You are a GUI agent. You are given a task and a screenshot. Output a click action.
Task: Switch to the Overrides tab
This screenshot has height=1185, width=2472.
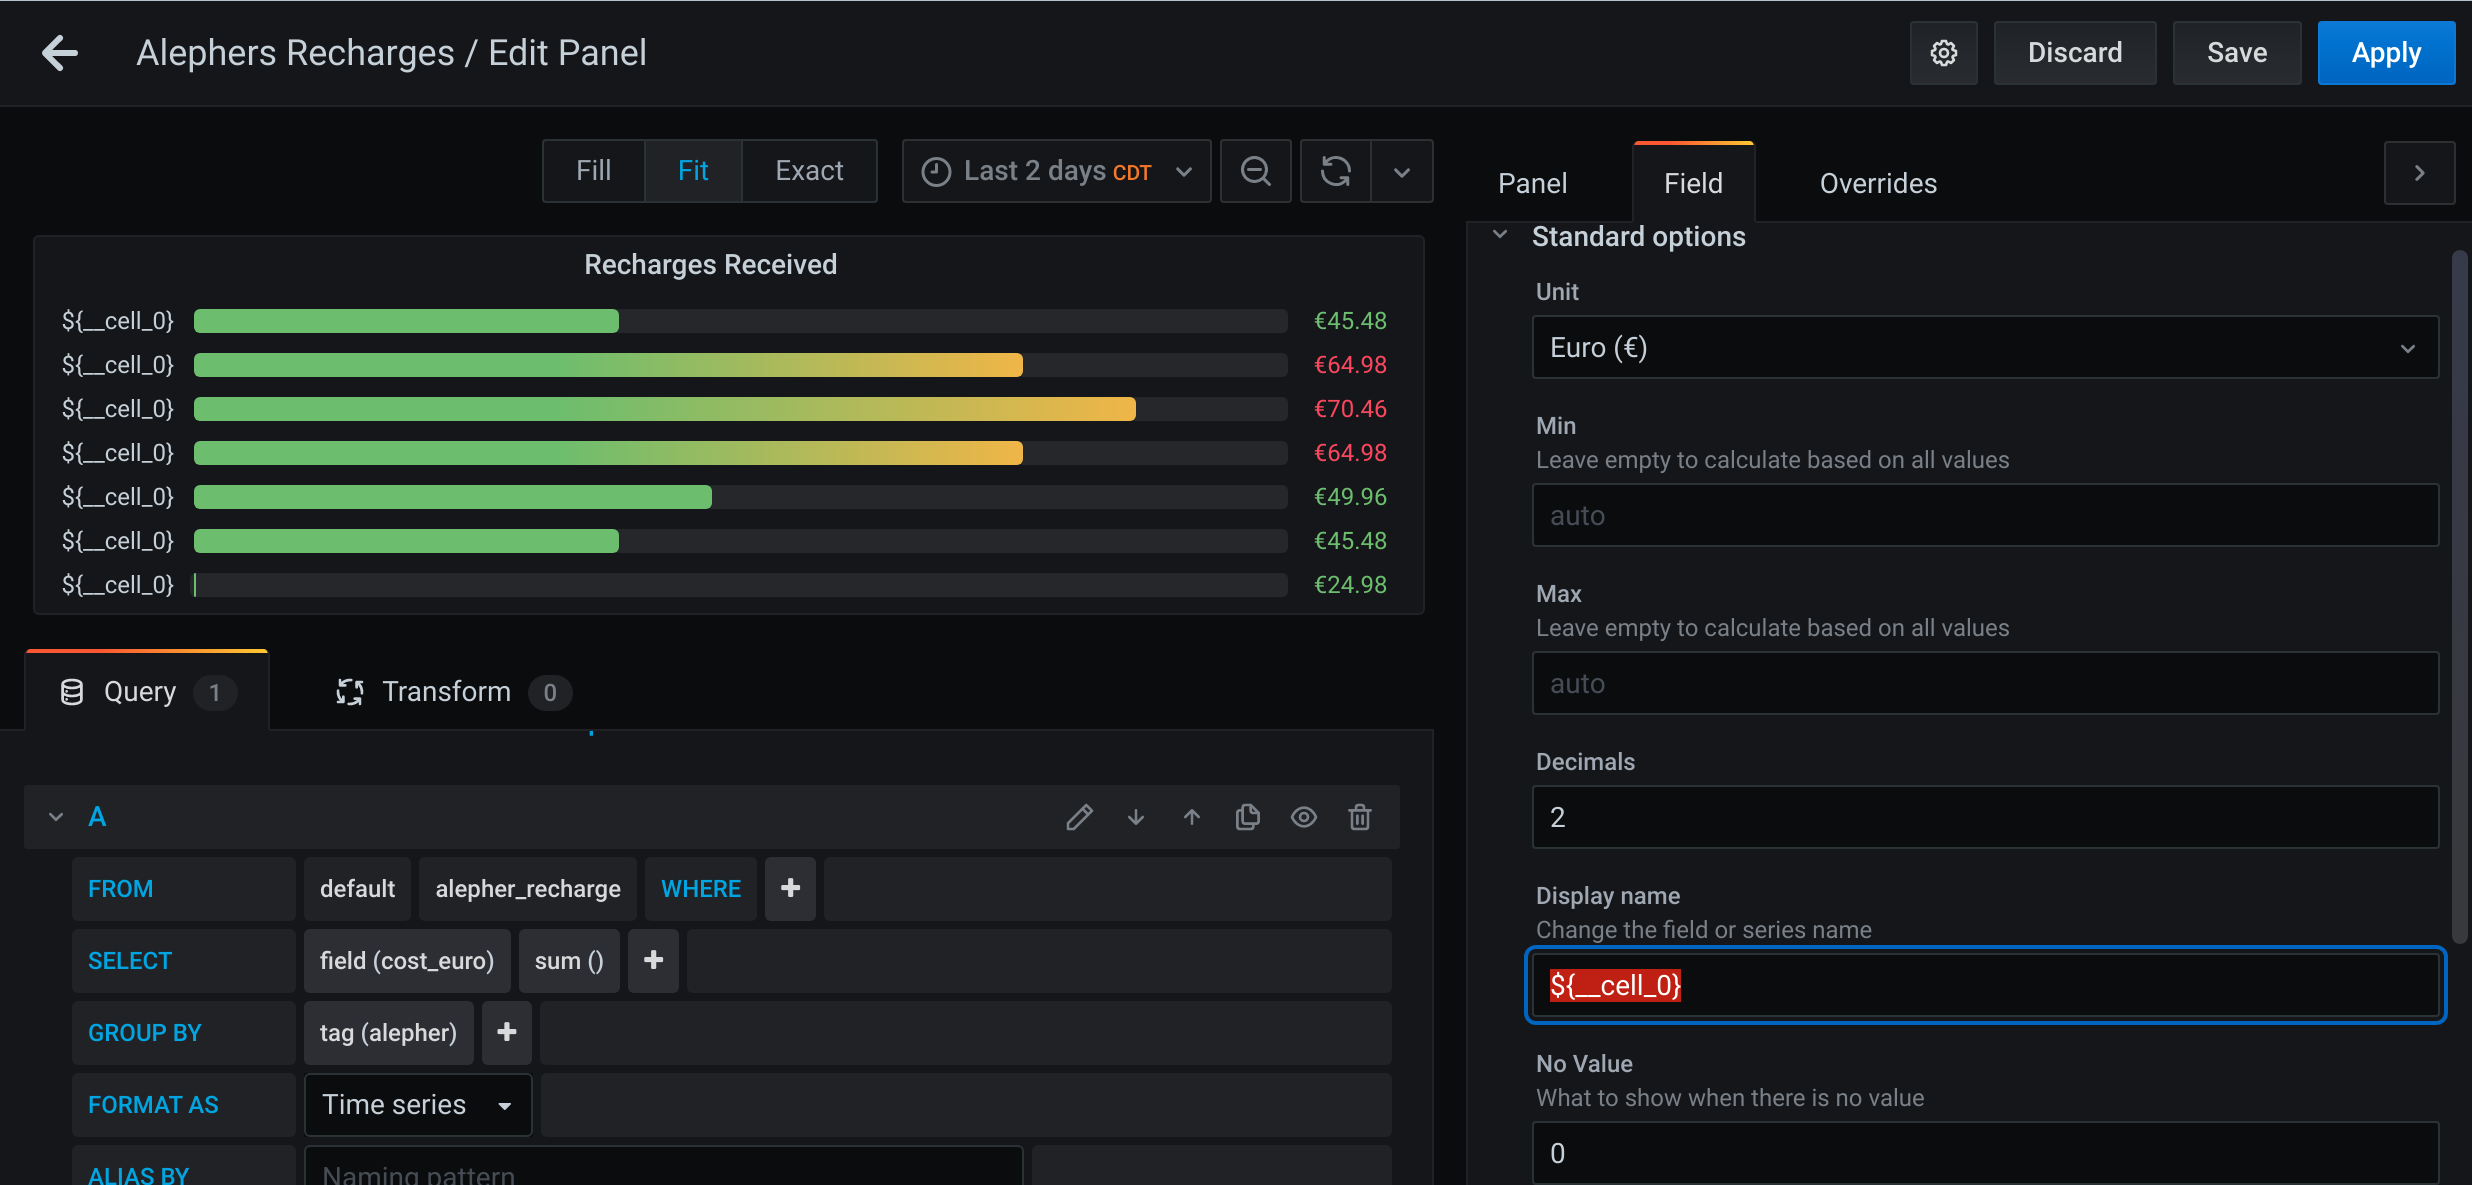click(x=1878, y=183)
